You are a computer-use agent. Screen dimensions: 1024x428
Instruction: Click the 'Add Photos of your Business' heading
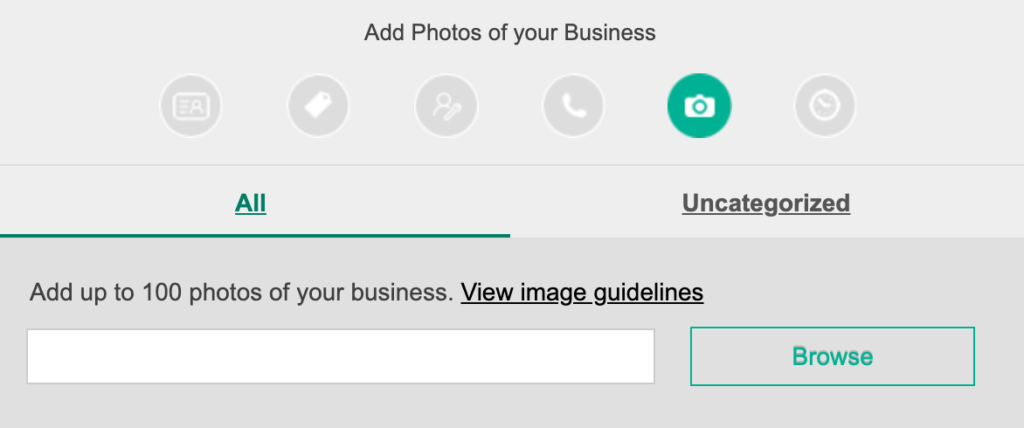pos(510,33)
